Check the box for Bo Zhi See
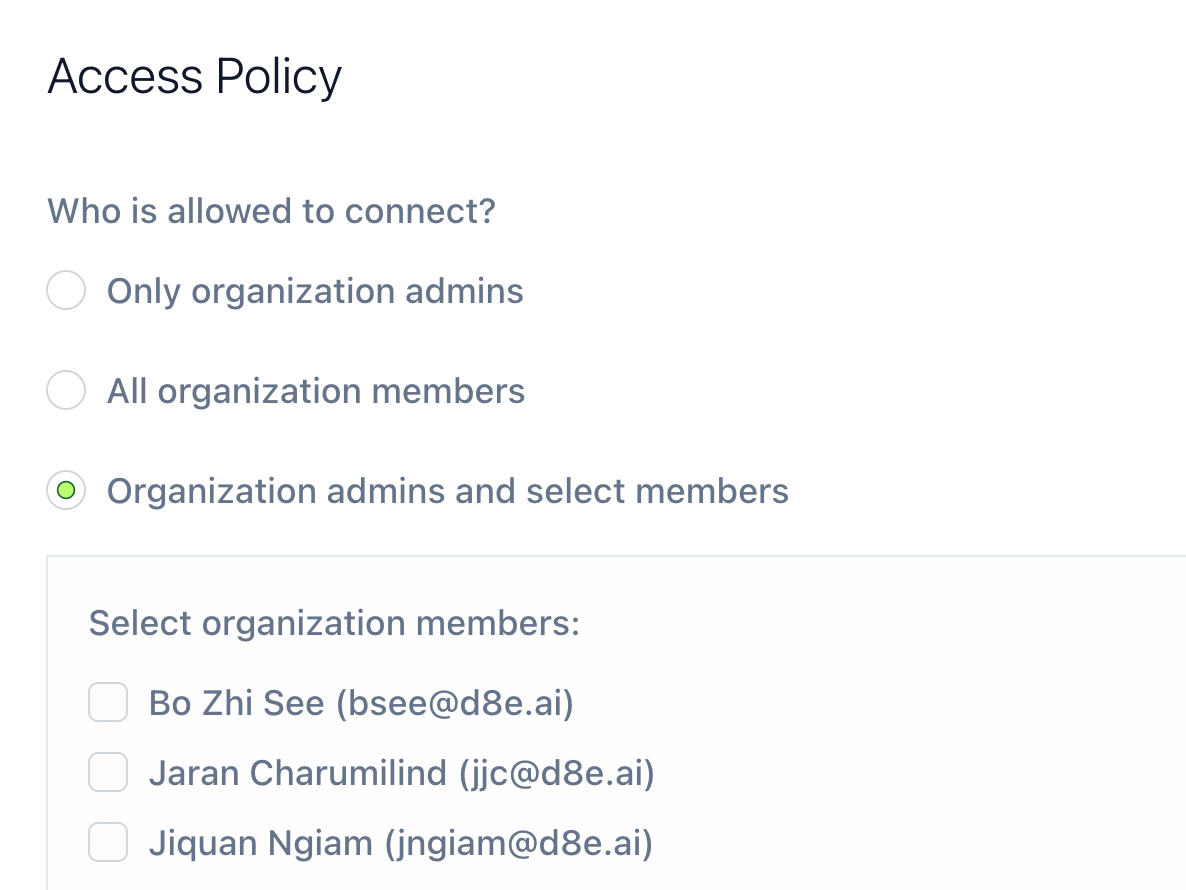 point(108,702)
